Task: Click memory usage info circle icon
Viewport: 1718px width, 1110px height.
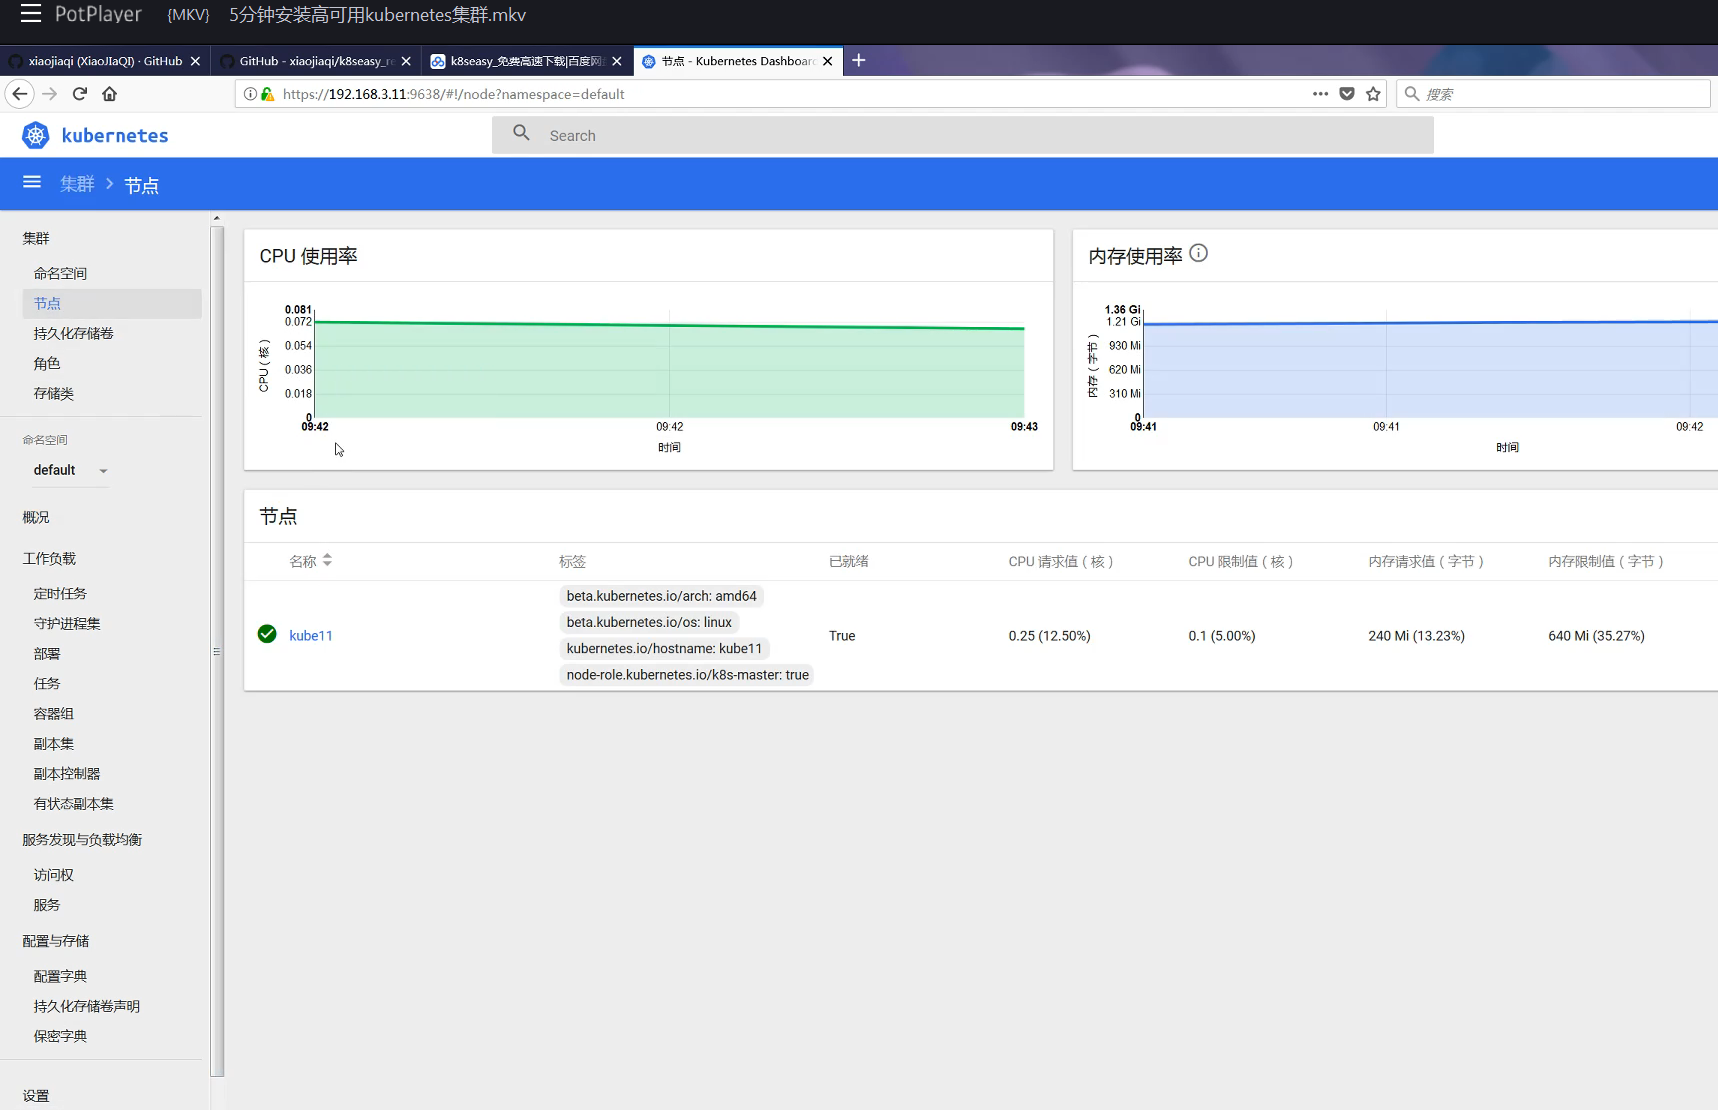Action: pyautogui.click(x=1198, y=253)
